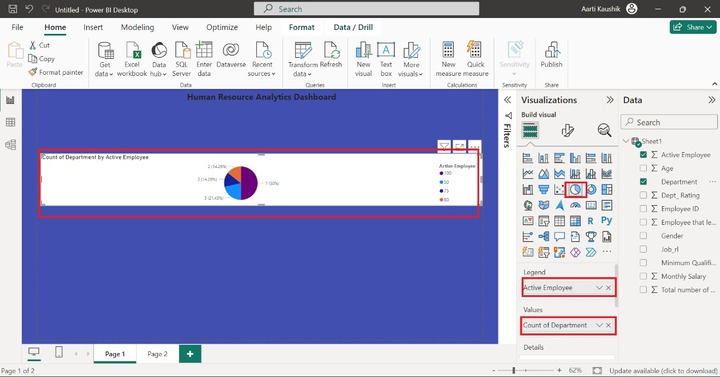720x377 pixels.
Task: Click in the Data pane Search field
Action: [x=669, y=122]
